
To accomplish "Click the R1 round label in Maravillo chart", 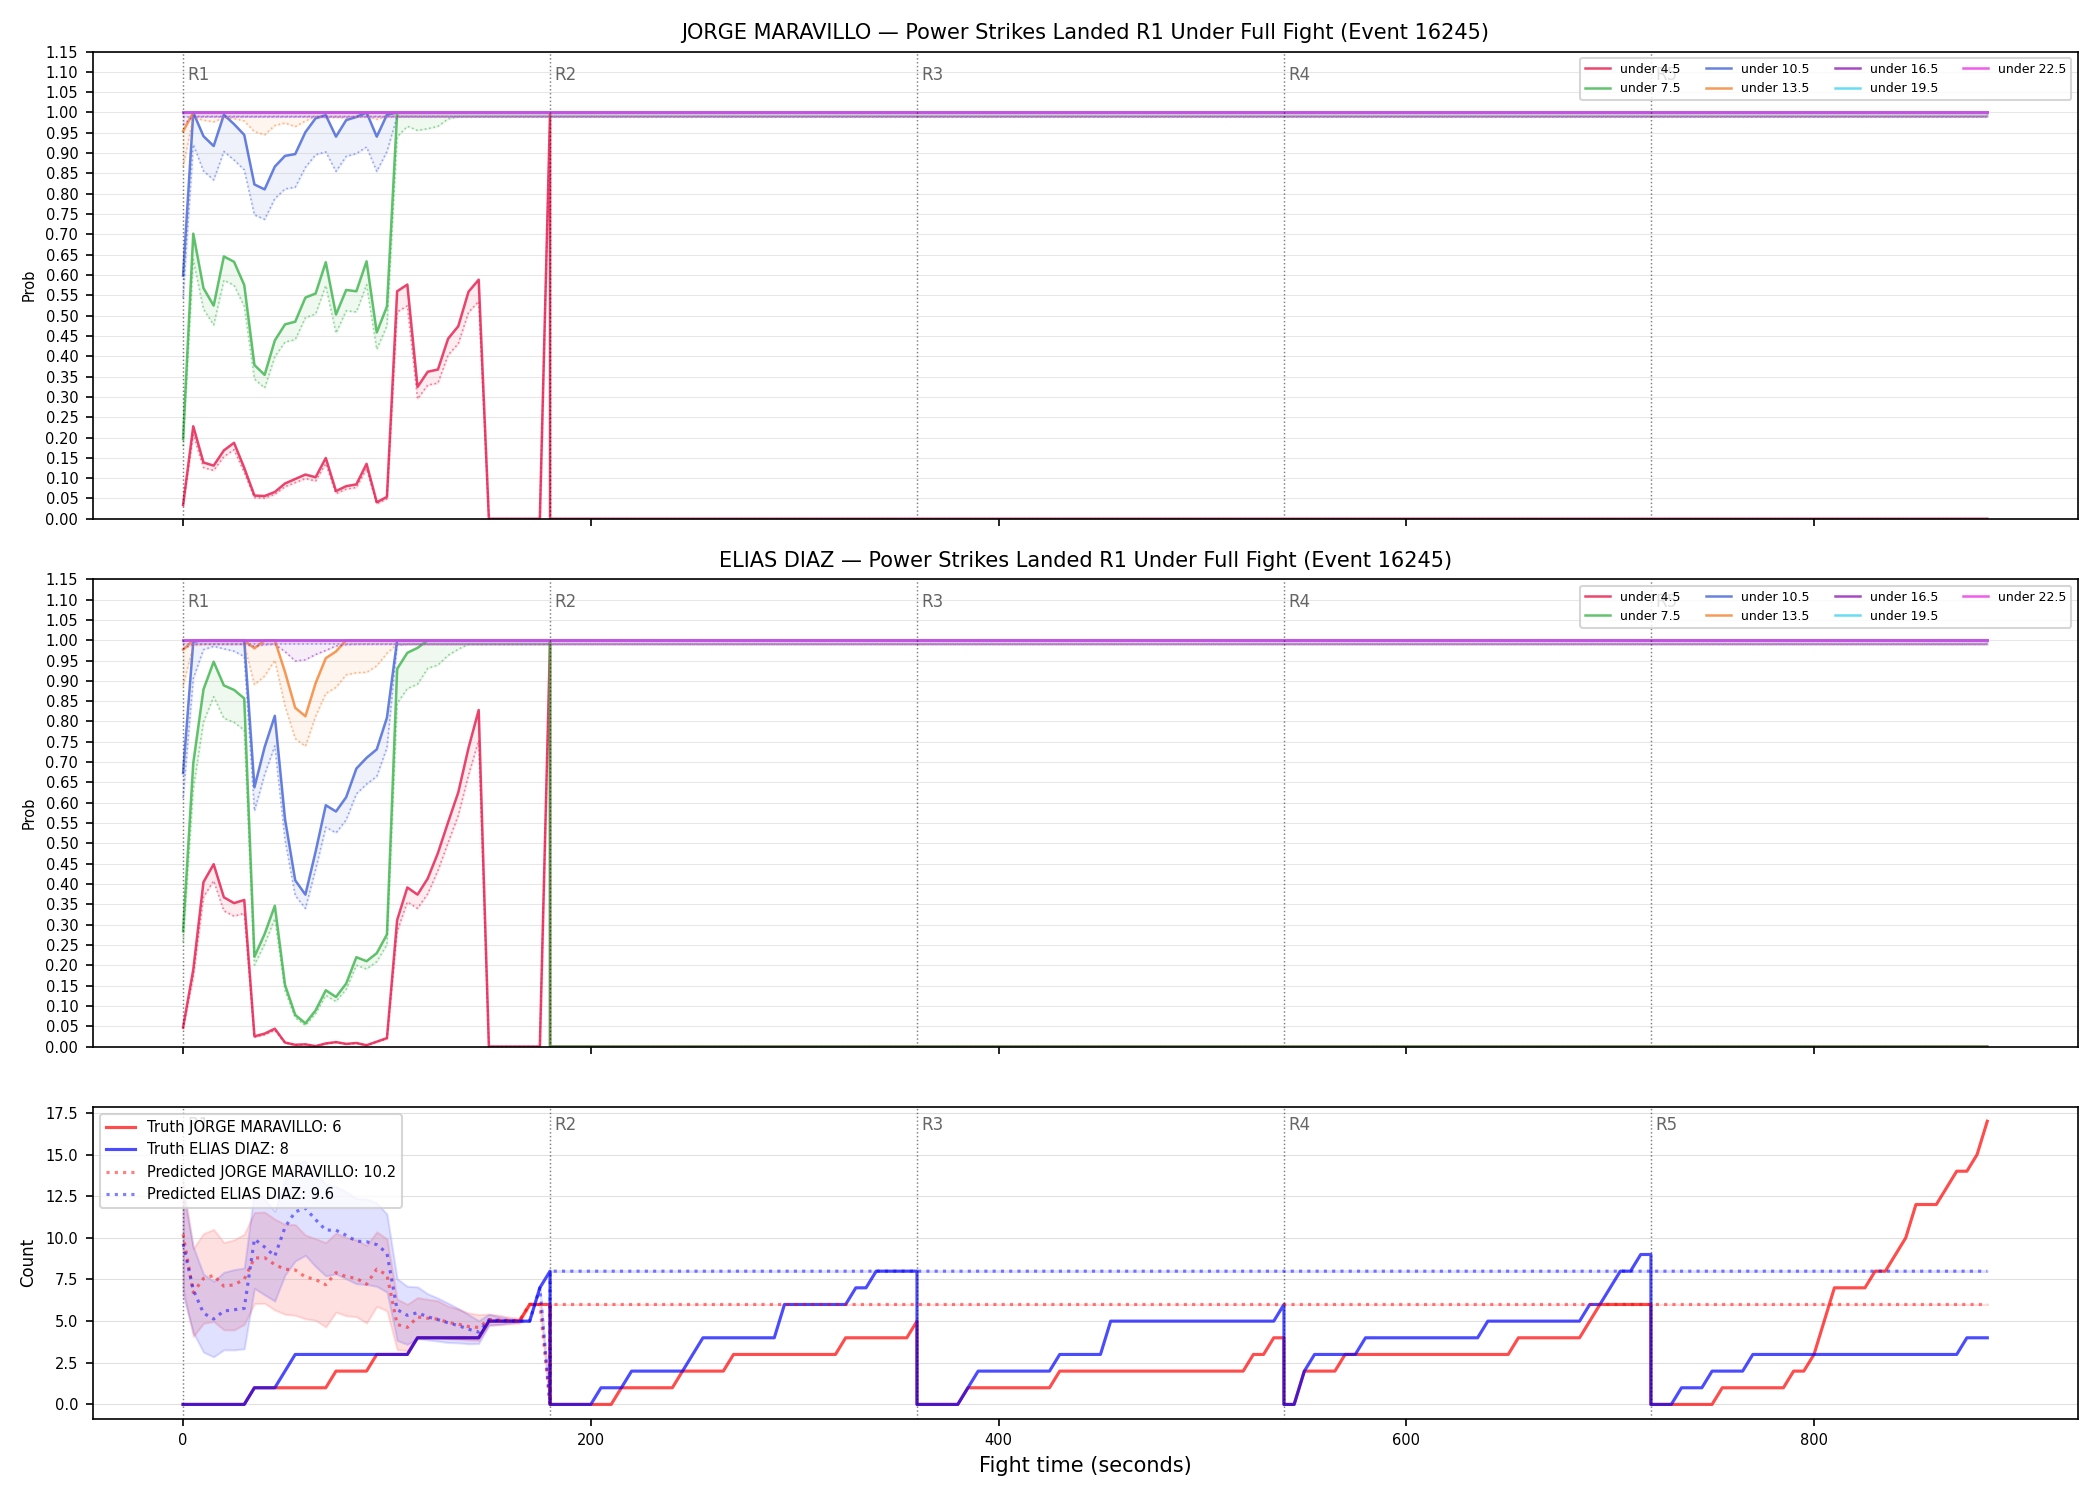I will pyautogui.click(x=198, y=74).
